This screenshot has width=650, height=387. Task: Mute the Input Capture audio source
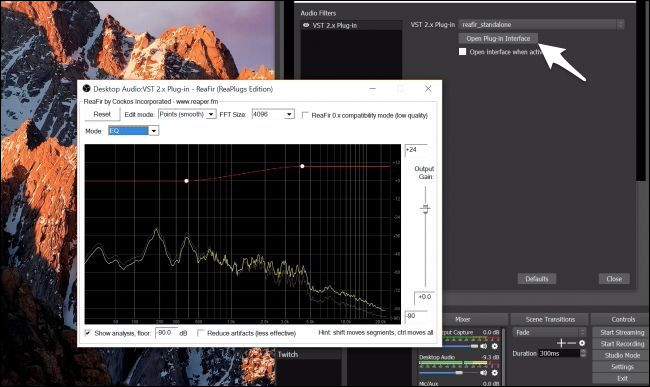484,346
